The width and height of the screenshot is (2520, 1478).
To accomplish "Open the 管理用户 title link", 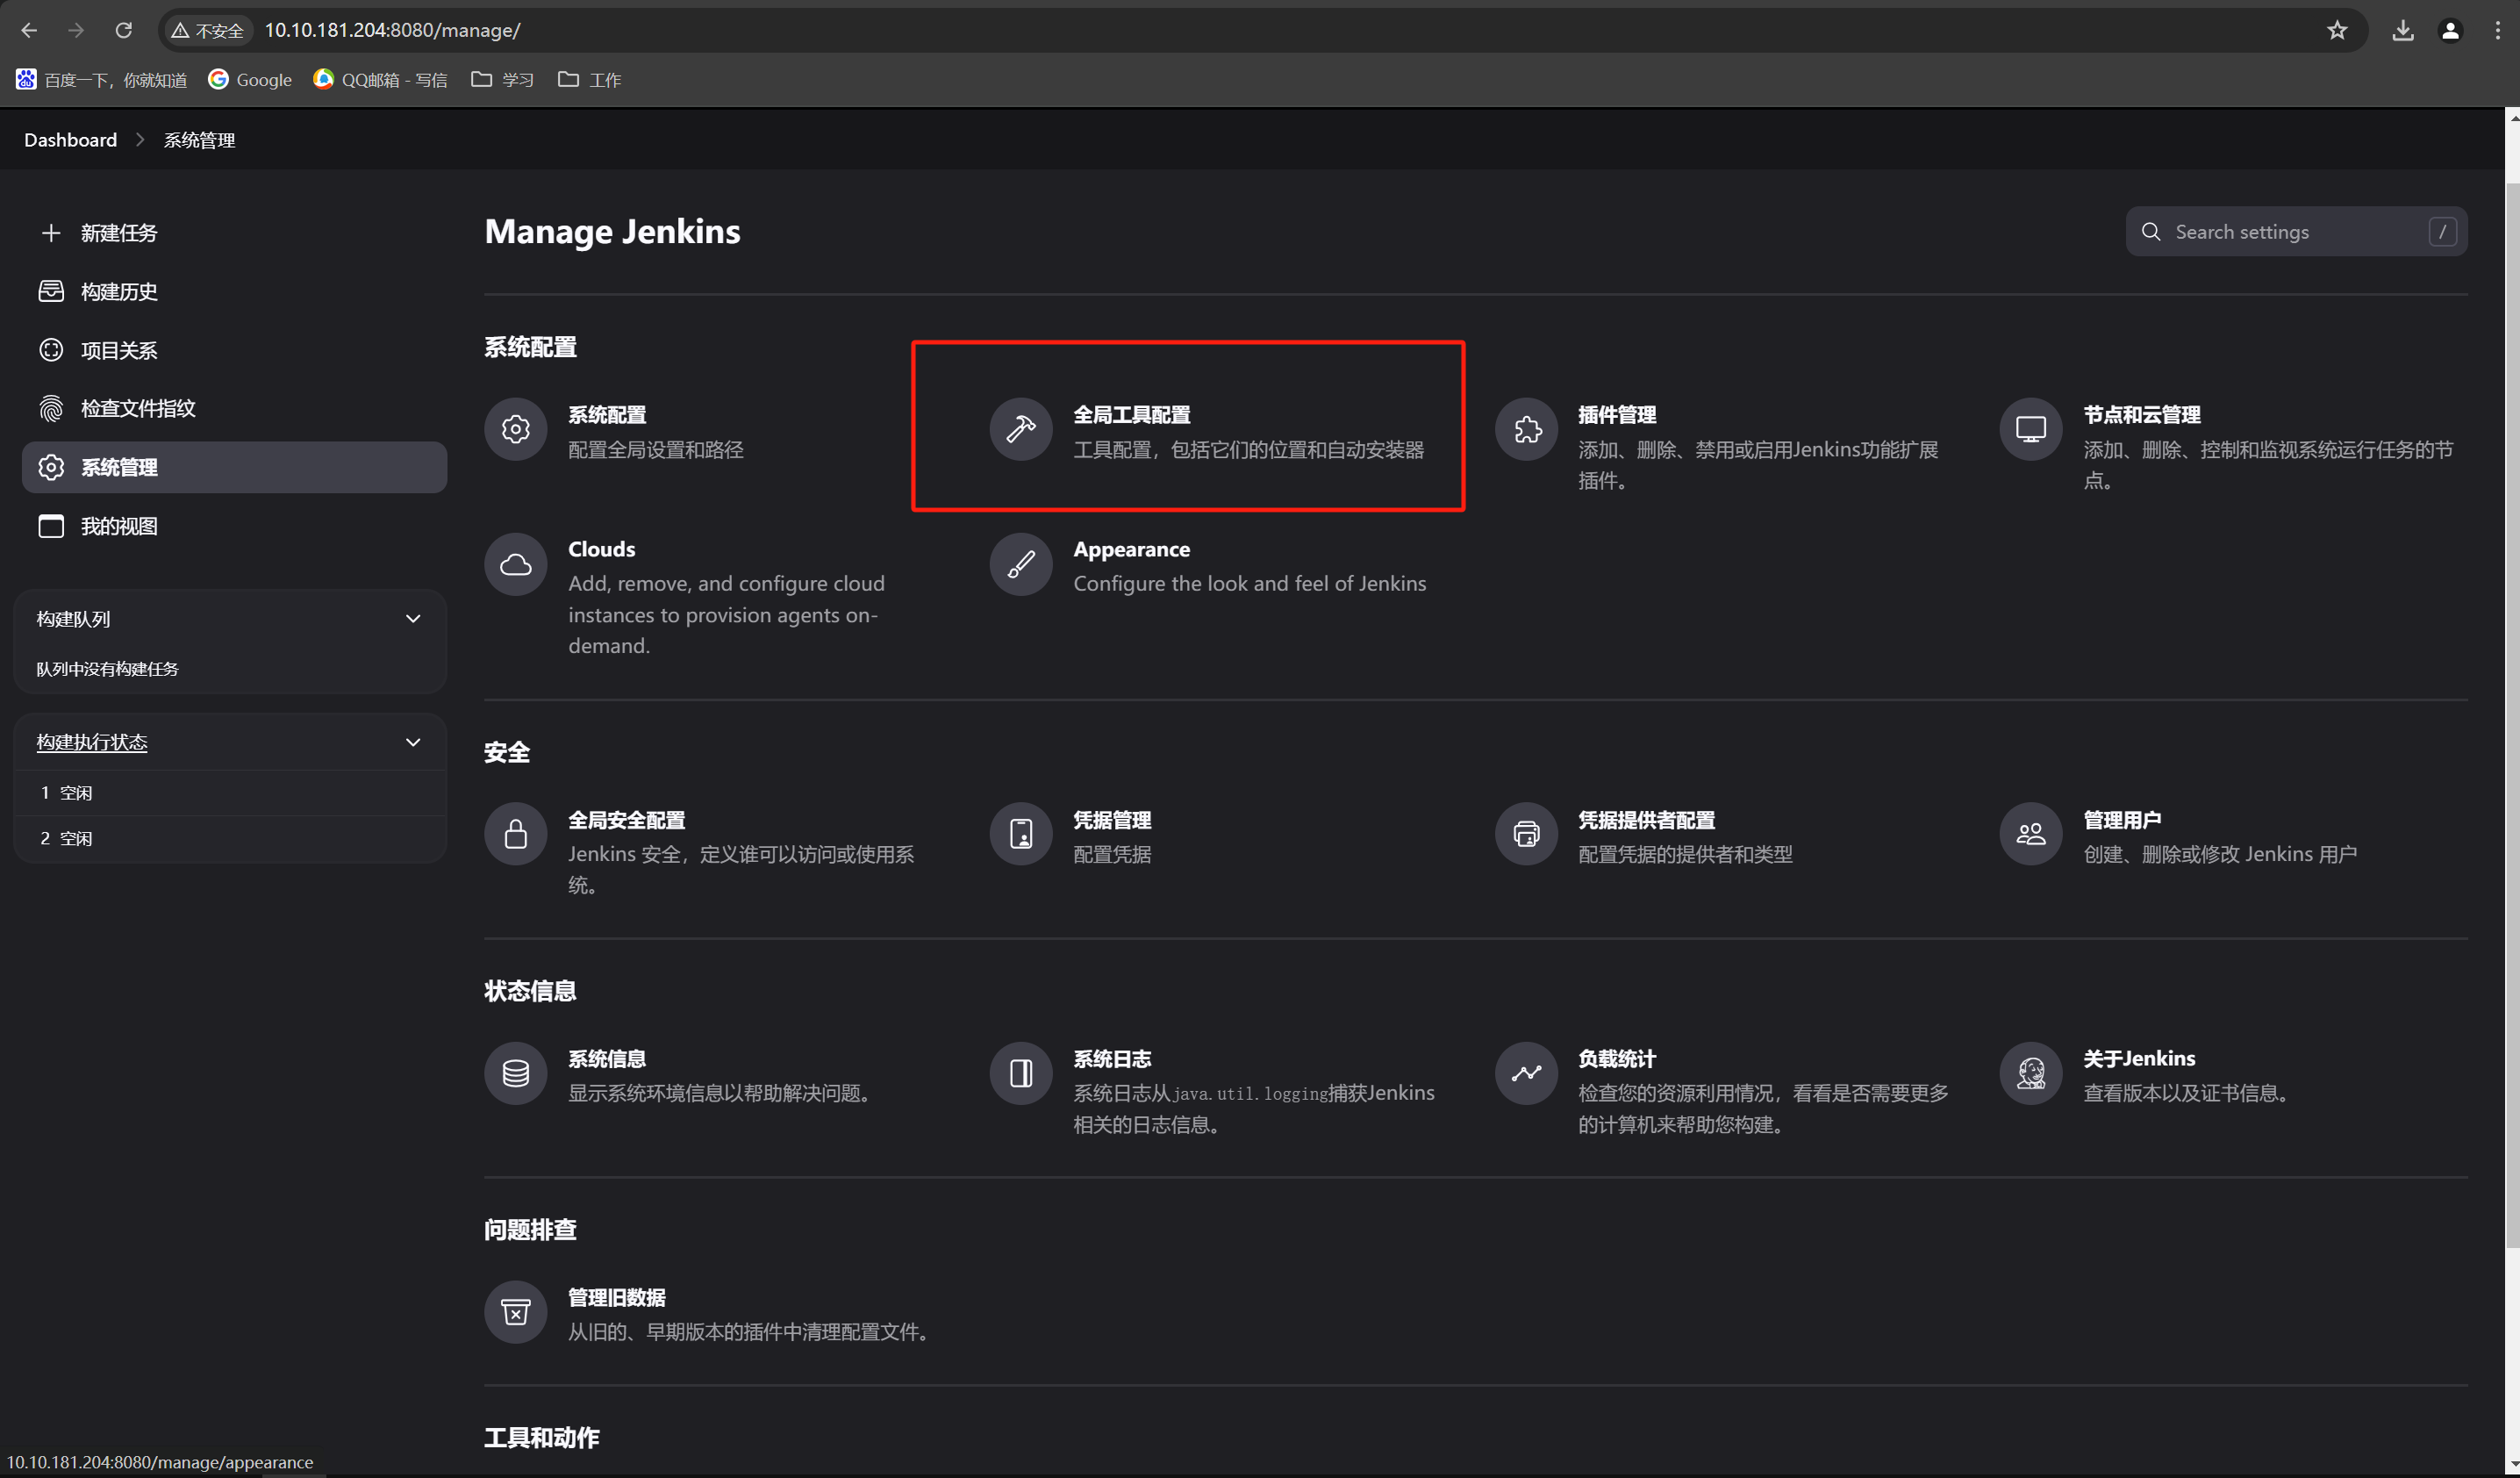I will [x=2122, y=820].
